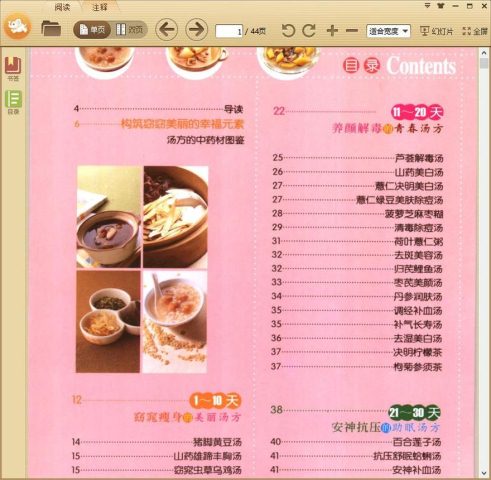Open bookmarks panel (书签)
Image resolution: width=491 pixels, height=480 pixels.
pyautogui.click(x=13, y=69)
